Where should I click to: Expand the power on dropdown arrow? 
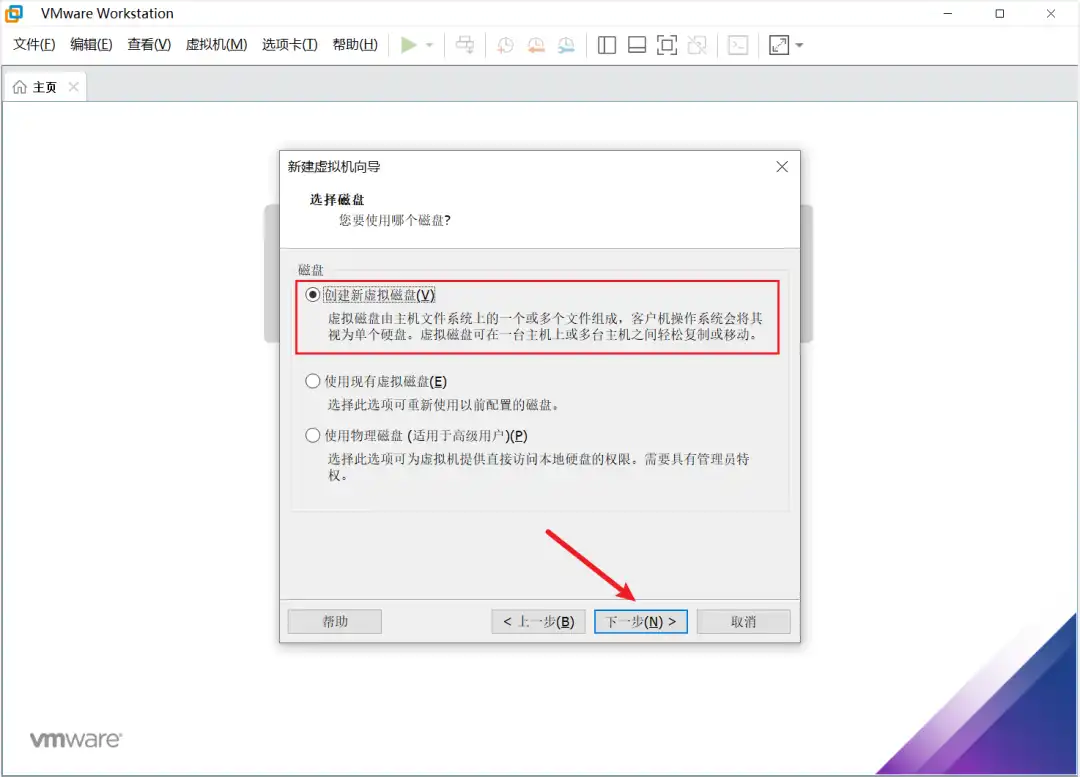[x=429, y=46]
